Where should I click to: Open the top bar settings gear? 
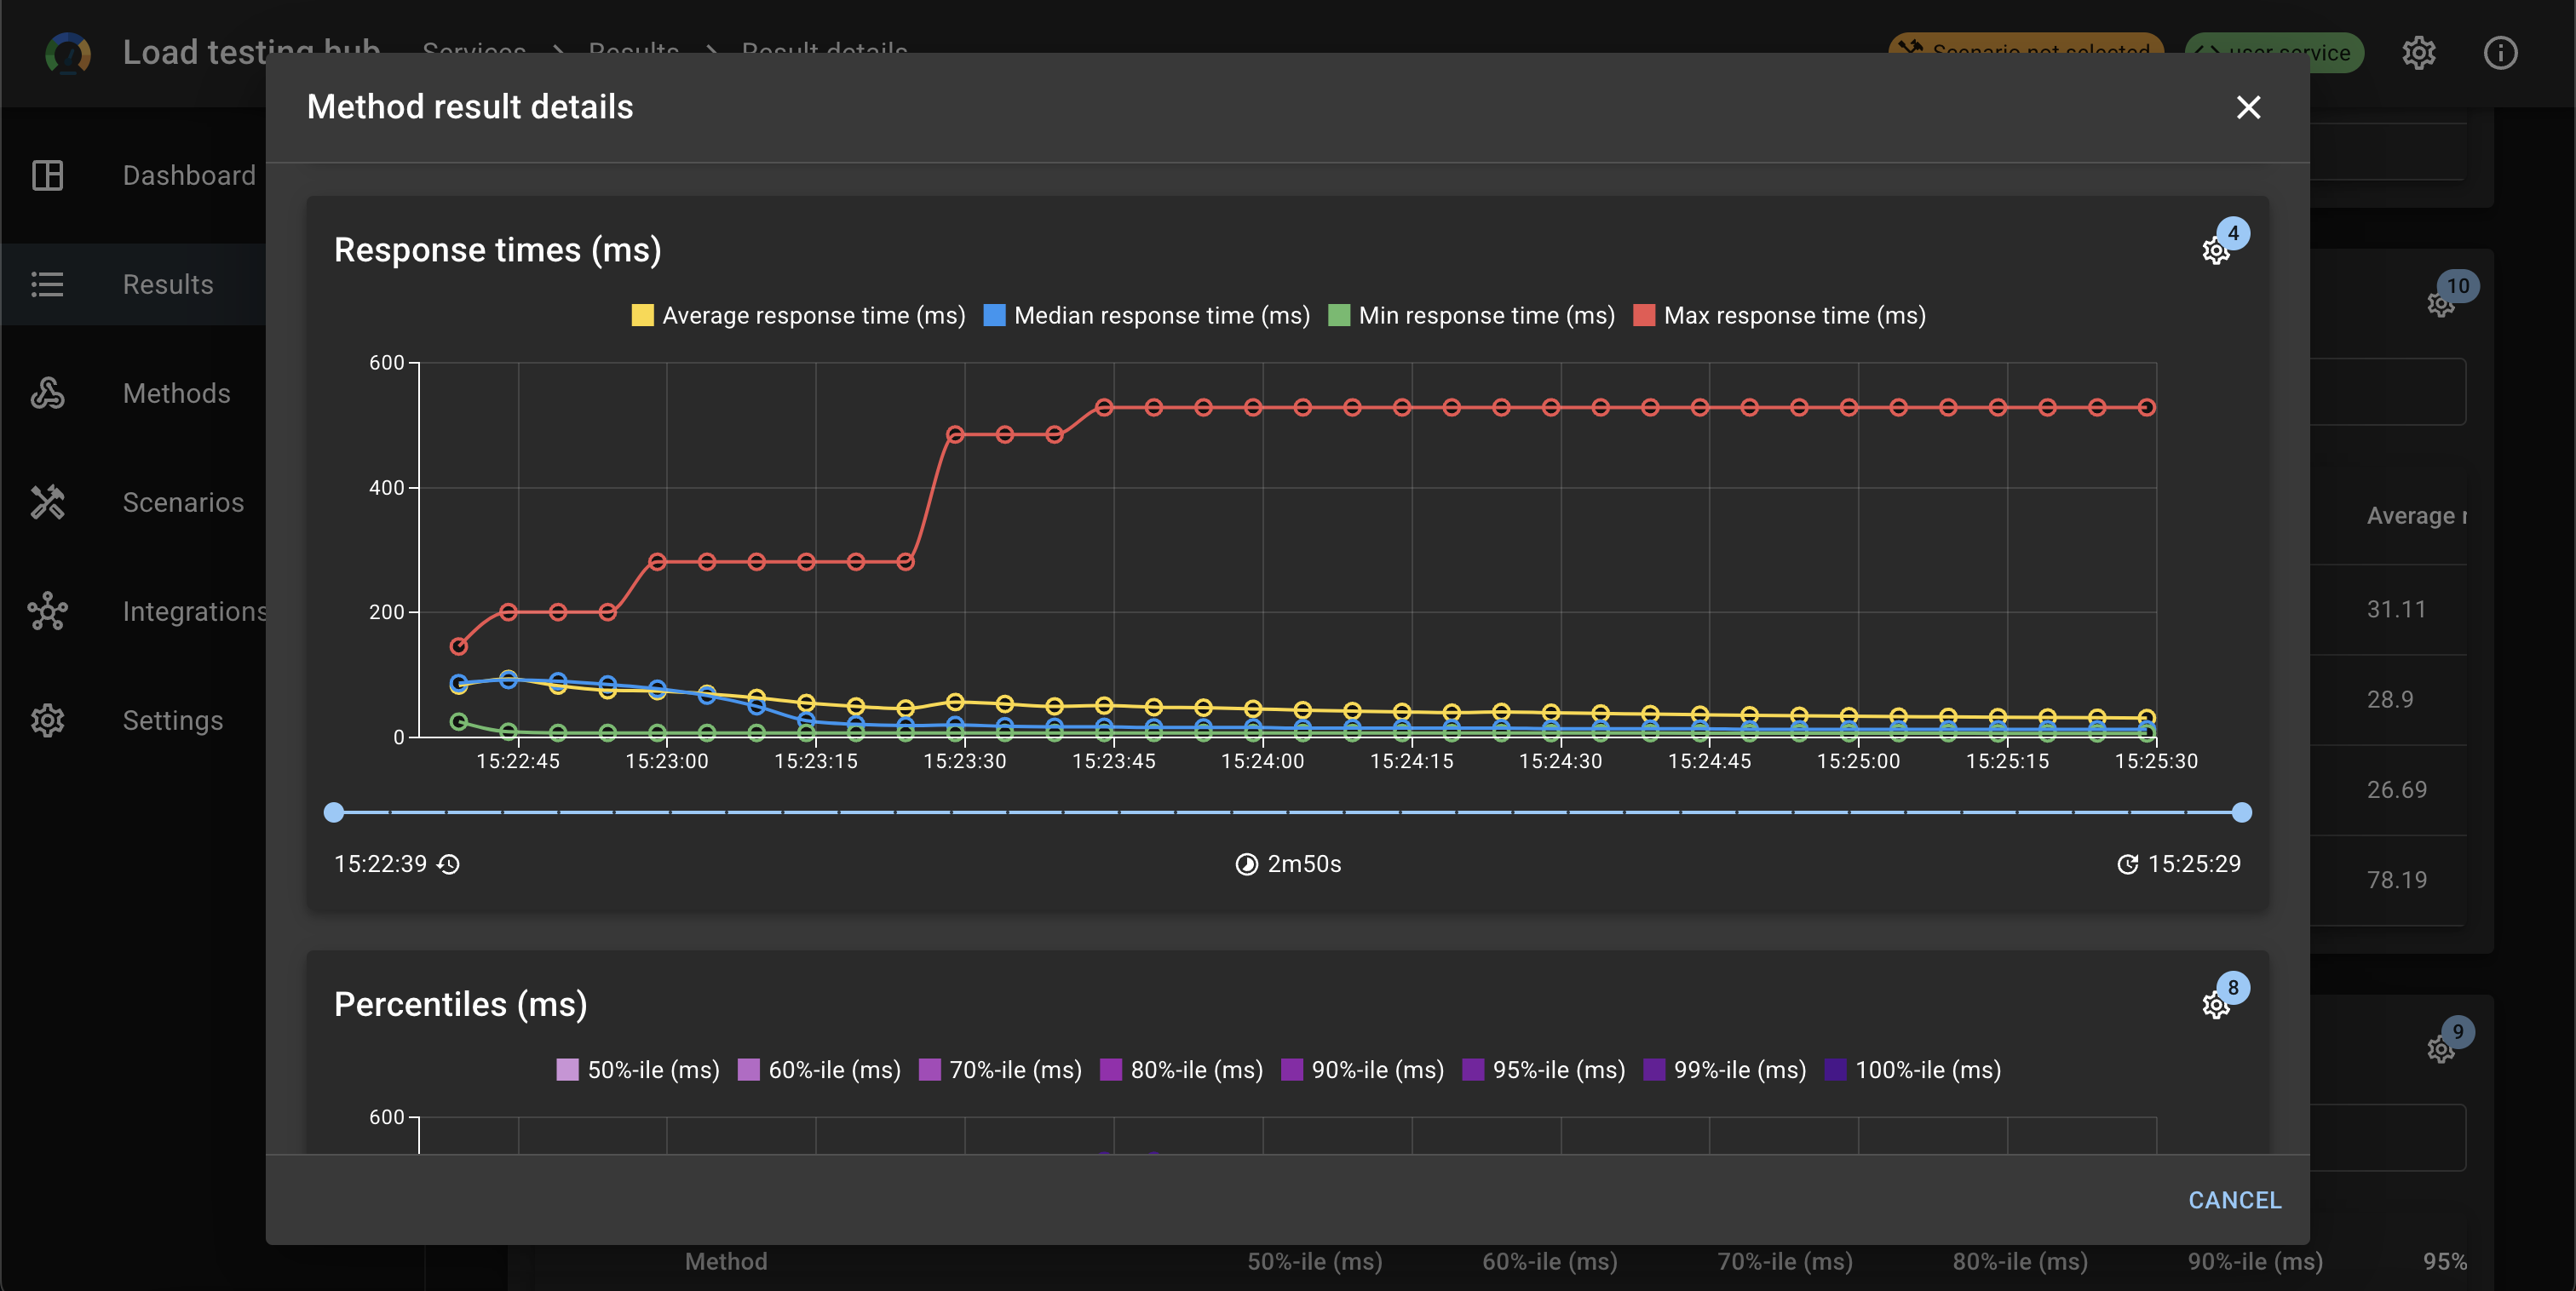pyautogui.click(x=2419, y=52)
